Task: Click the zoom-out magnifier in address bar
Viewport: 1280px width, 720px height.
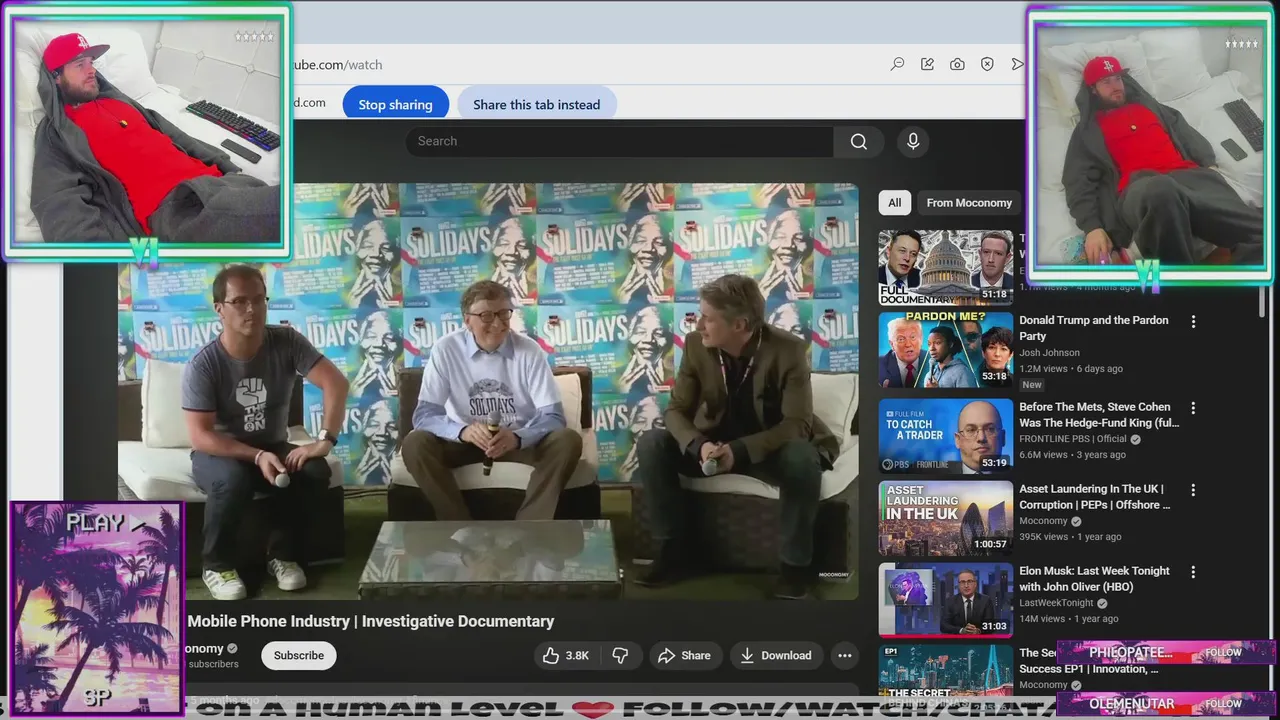Action: [897, 64]
